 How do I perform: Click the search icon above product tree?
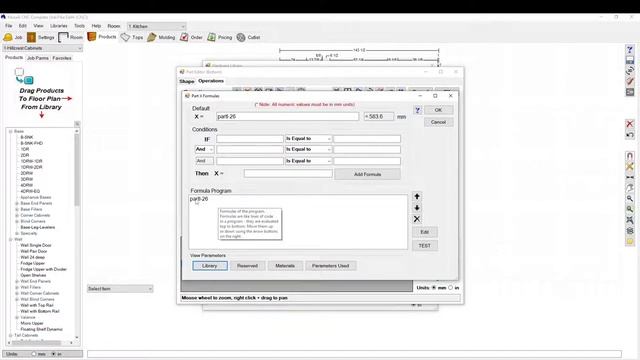click(x=77, y=124)
